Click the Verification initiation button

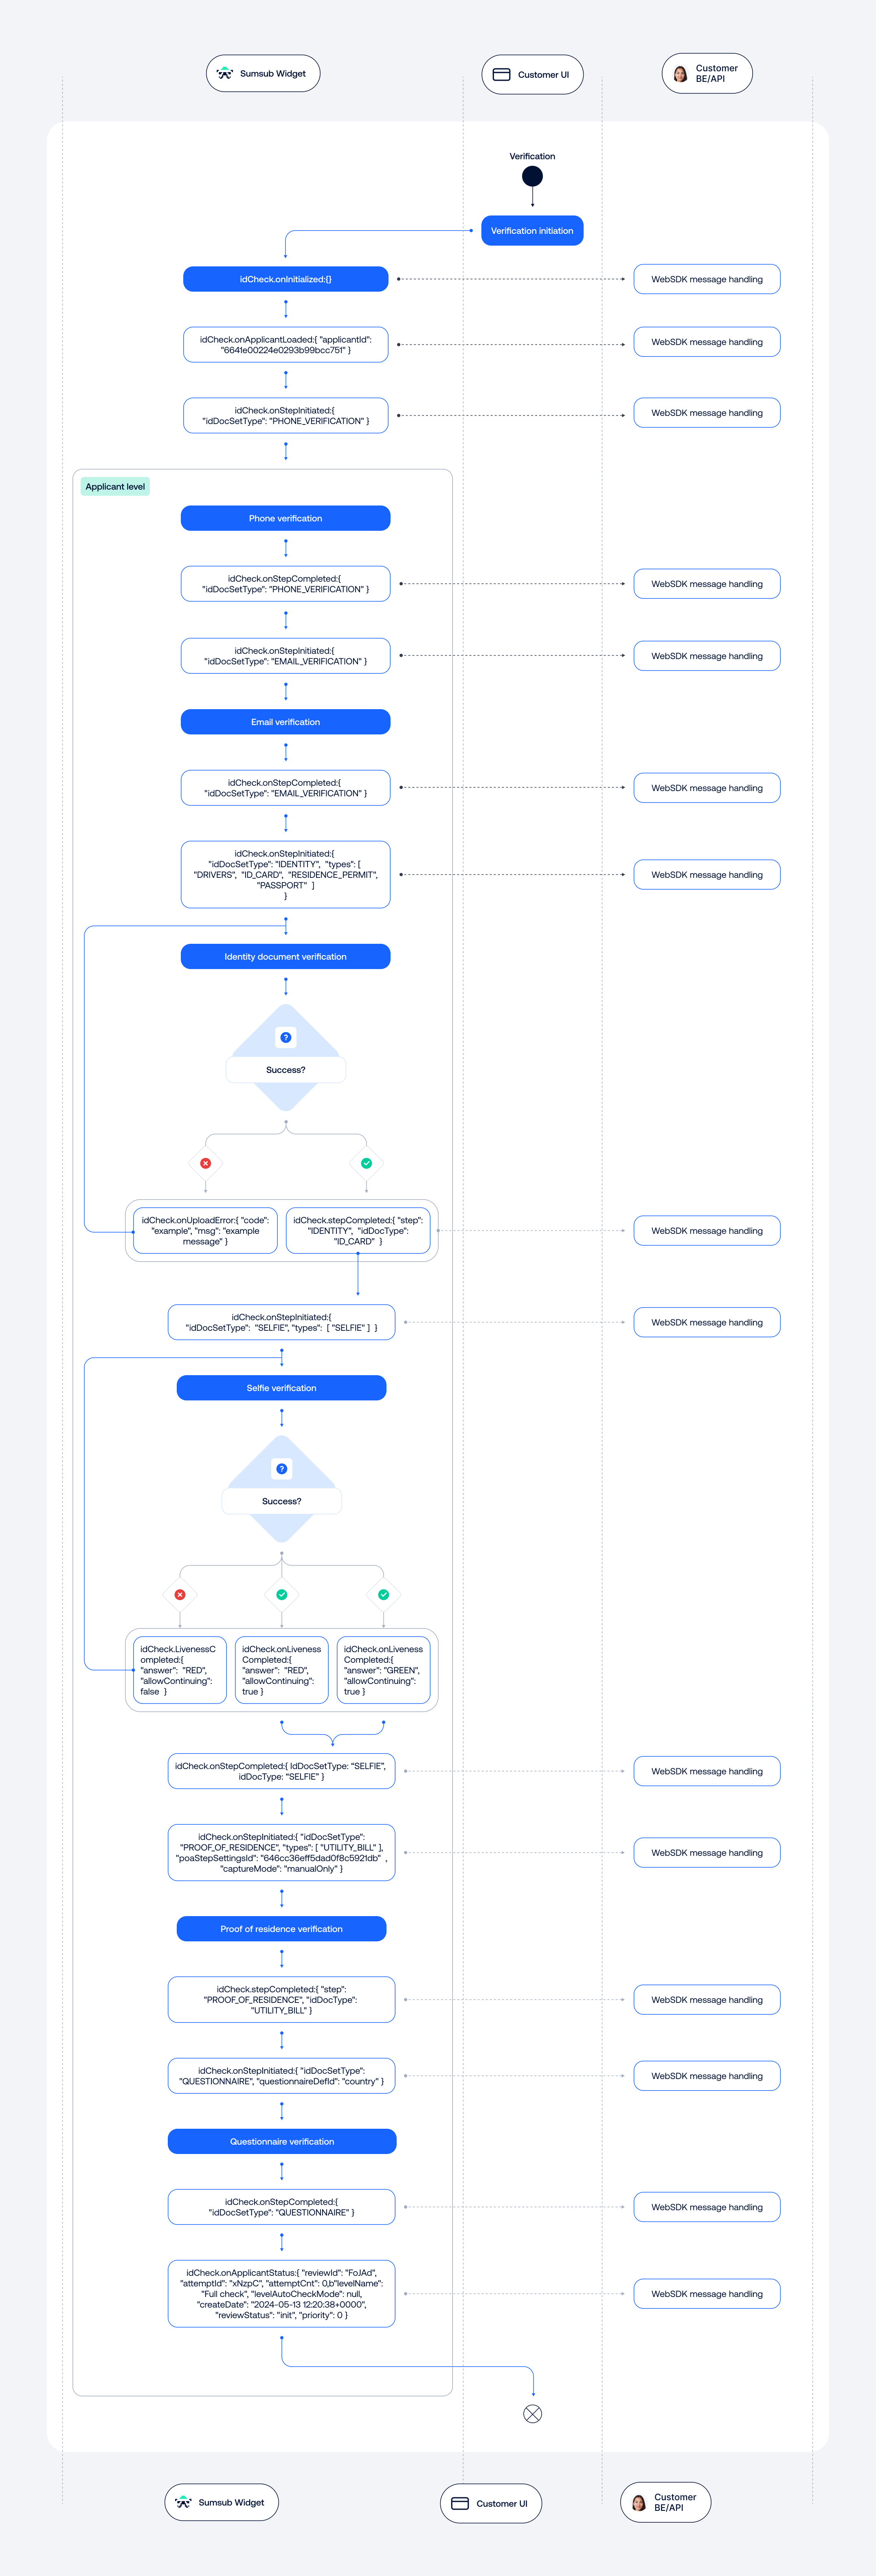click(532, 231)
